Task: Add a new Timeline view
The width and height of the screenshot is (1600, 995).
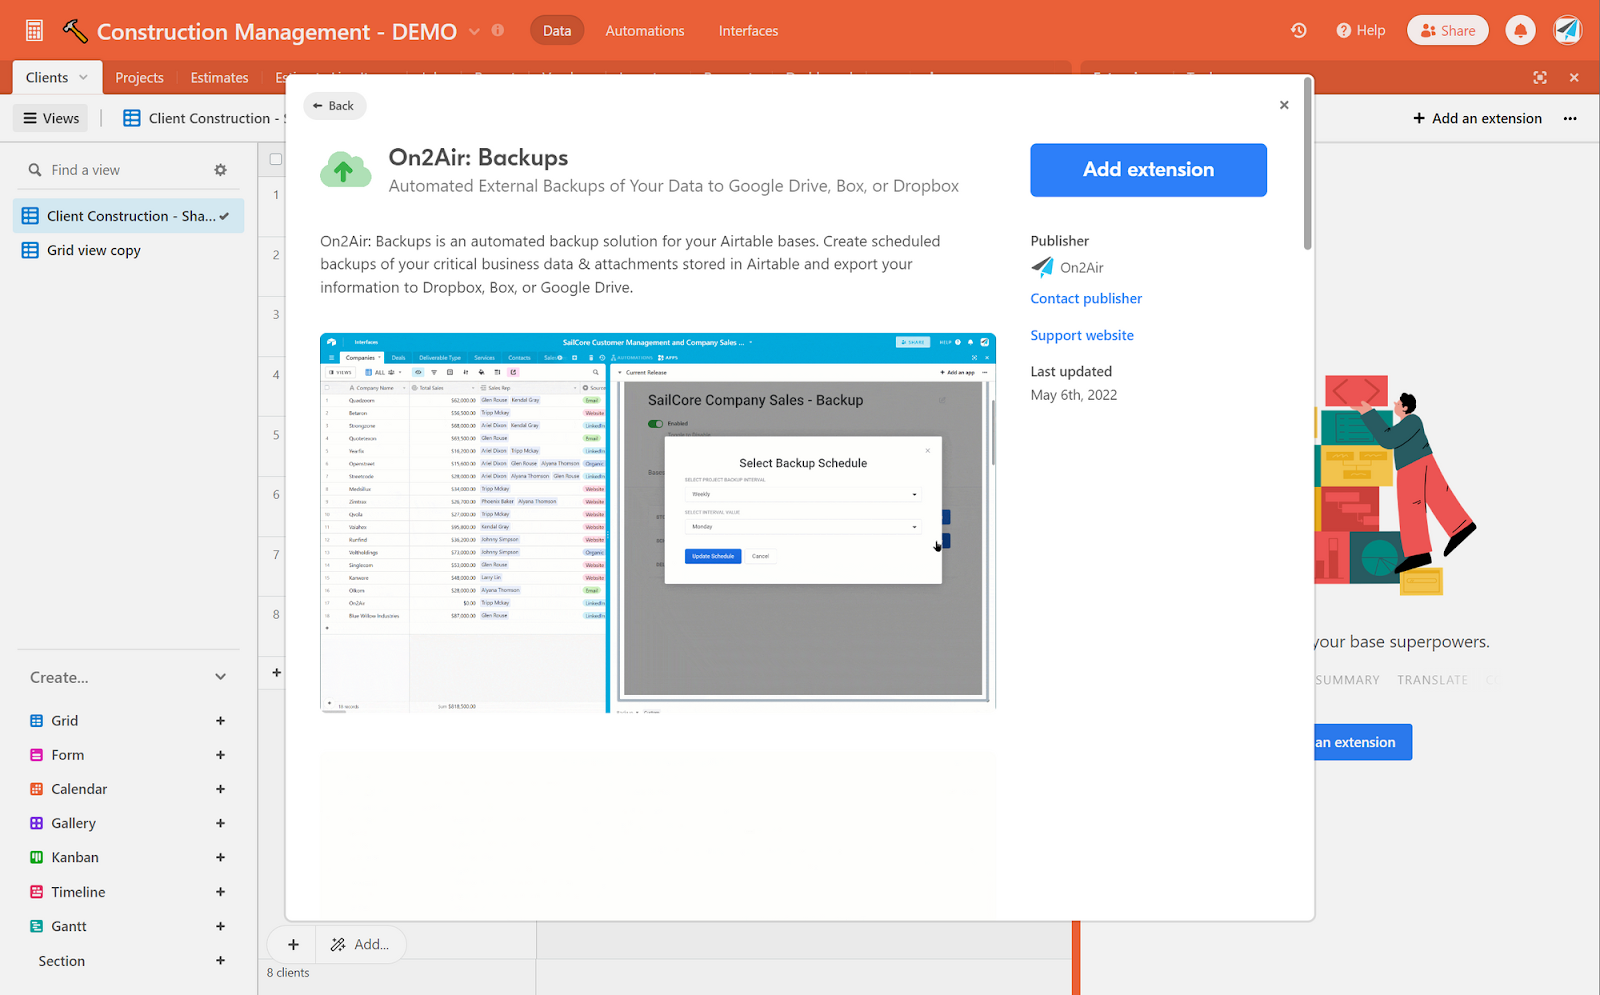Action: coord(220,892)
